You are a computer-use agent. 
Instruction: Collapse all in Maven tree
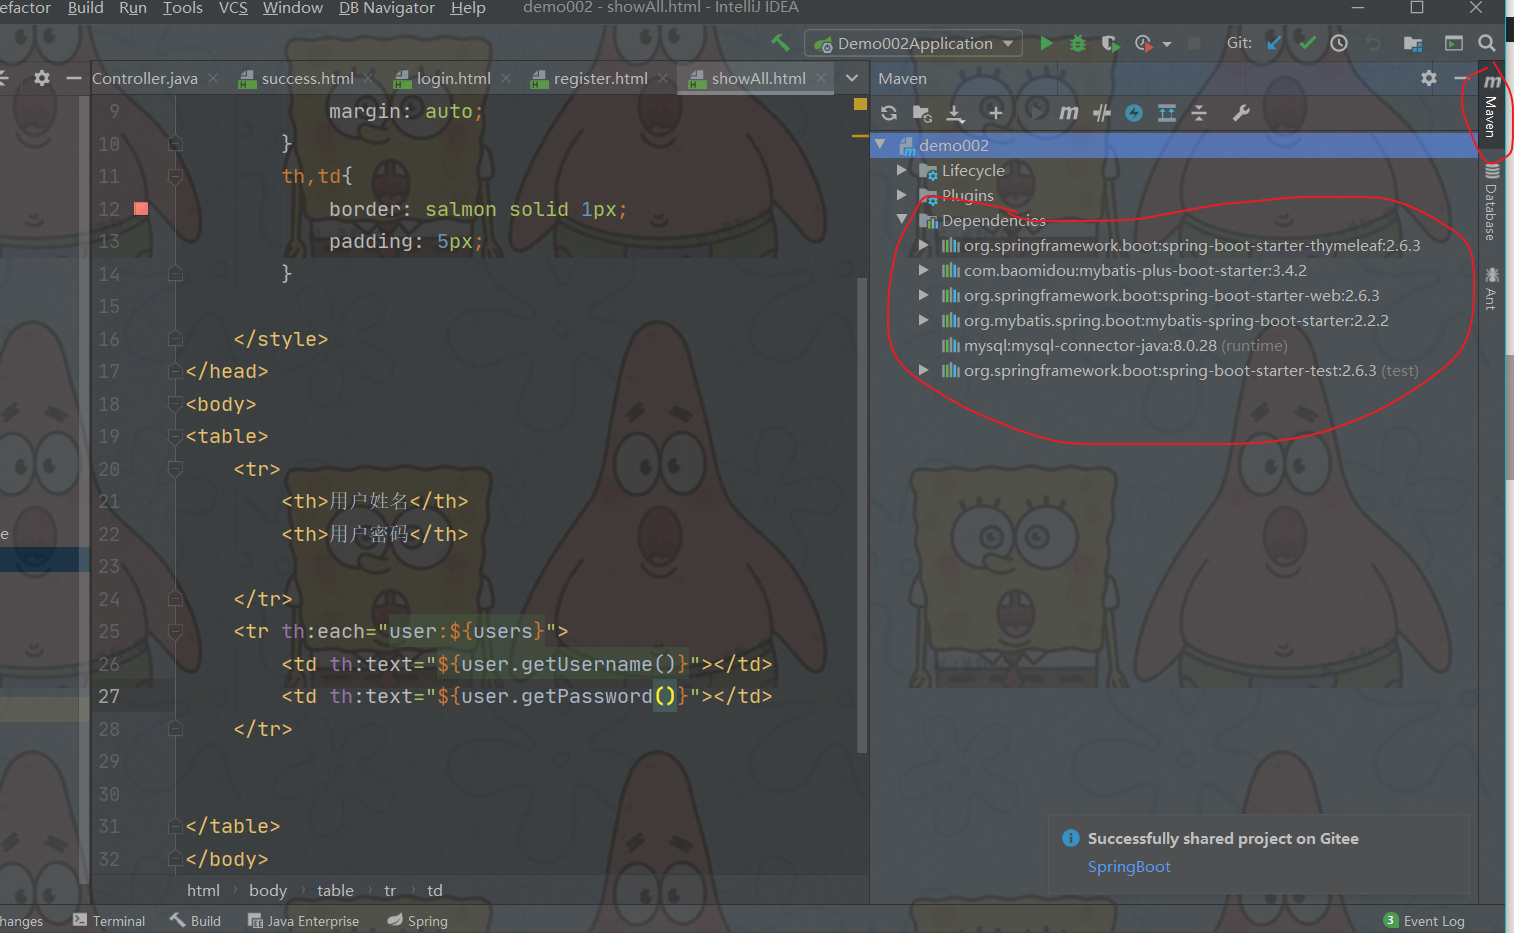(x=1199, y=113)
